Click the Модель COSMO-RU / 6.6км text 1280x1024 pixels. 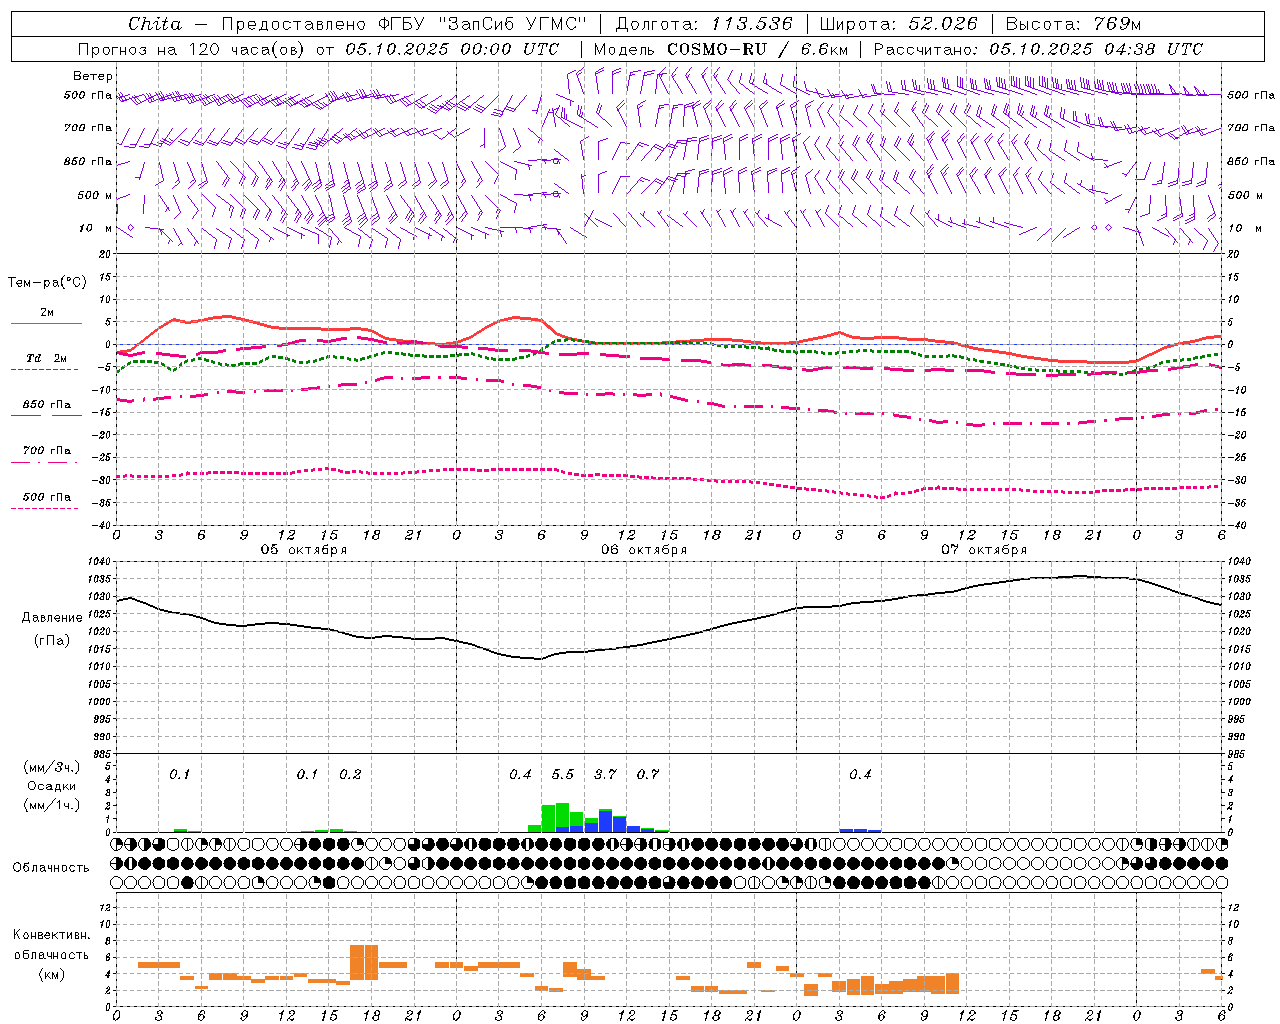tap(721, 49)
